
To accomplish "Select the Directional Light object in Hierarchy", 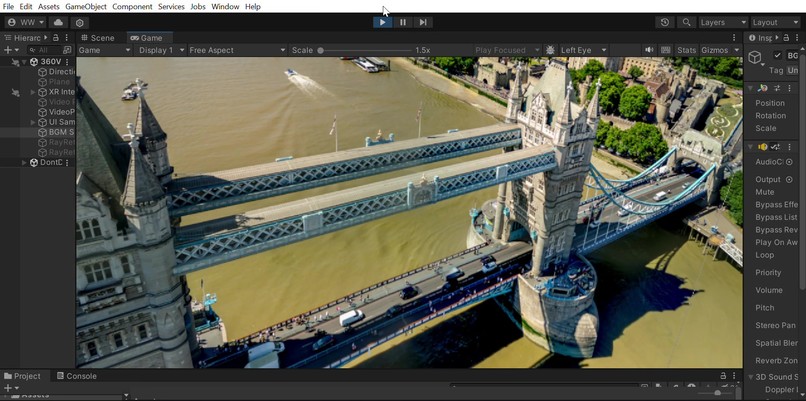I will 57,71.
